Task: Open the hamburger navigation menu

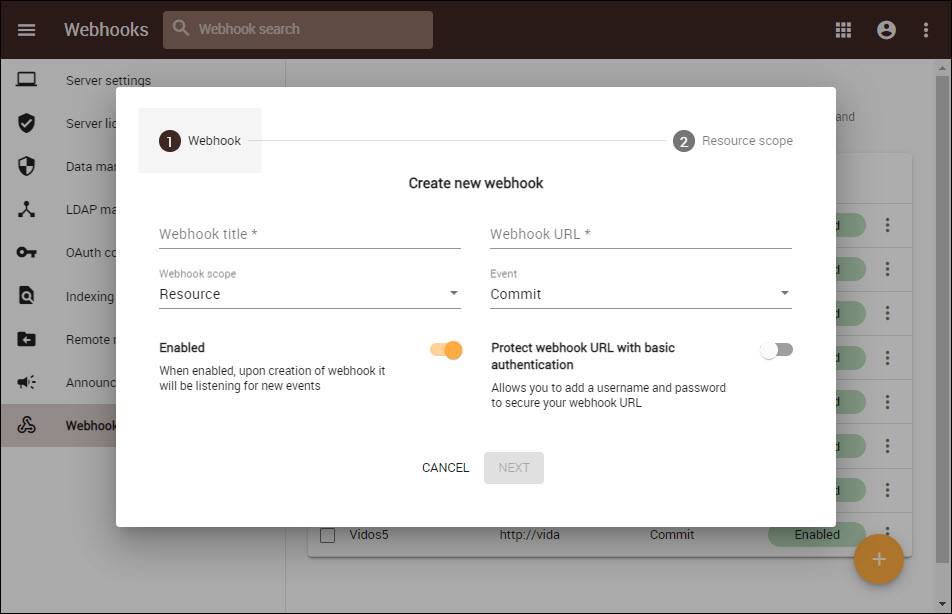Action: click(27, 30)
